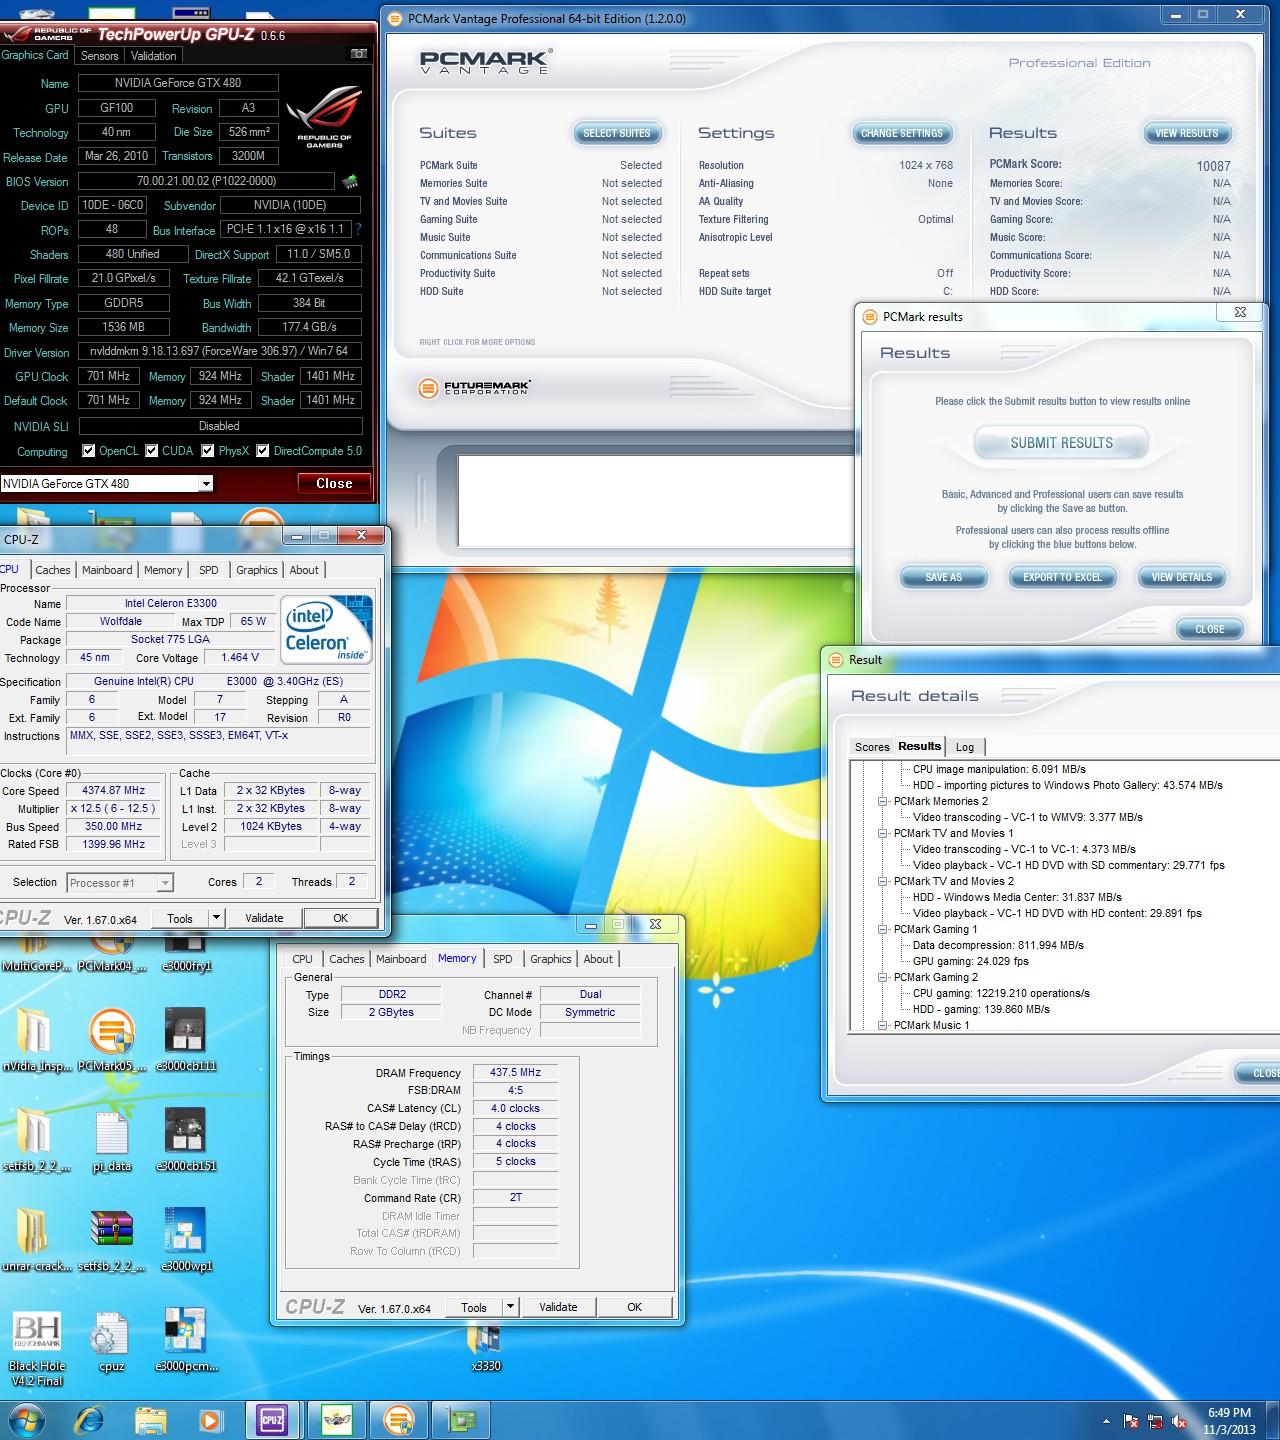
Task: Open Caches tab in CPU-Z CPU window
Action: click(53, 570)
